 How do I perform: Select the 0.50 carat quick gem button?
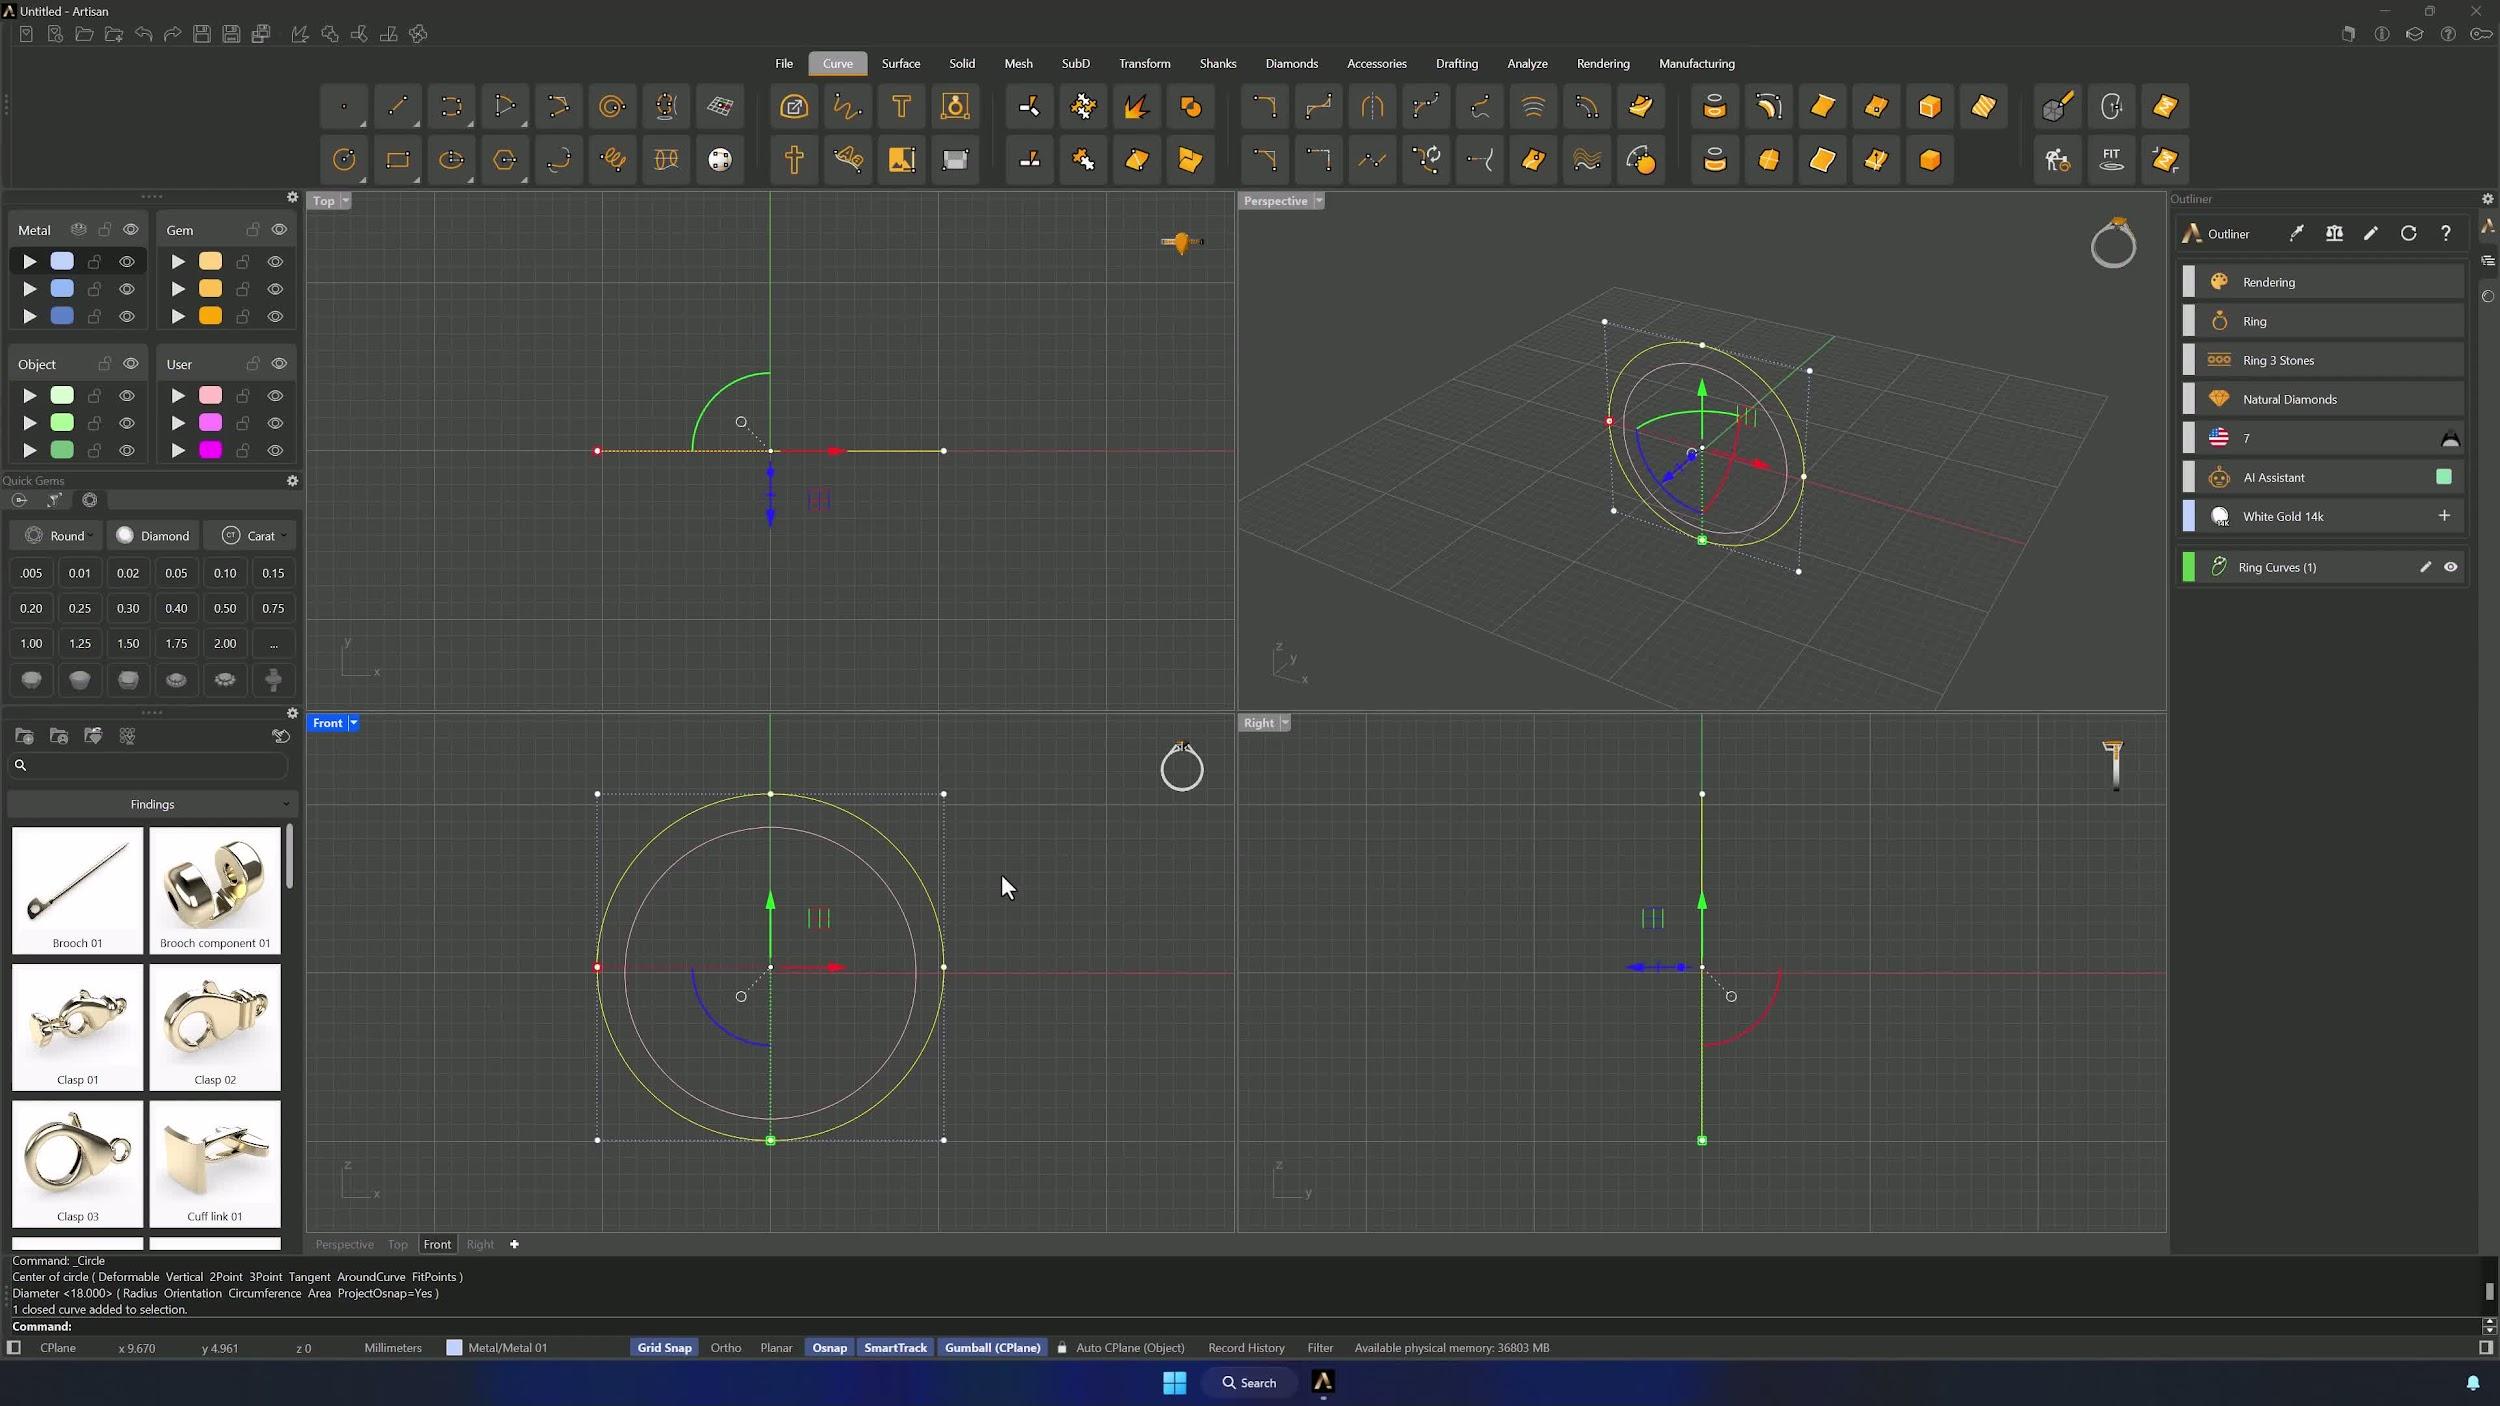225,608
